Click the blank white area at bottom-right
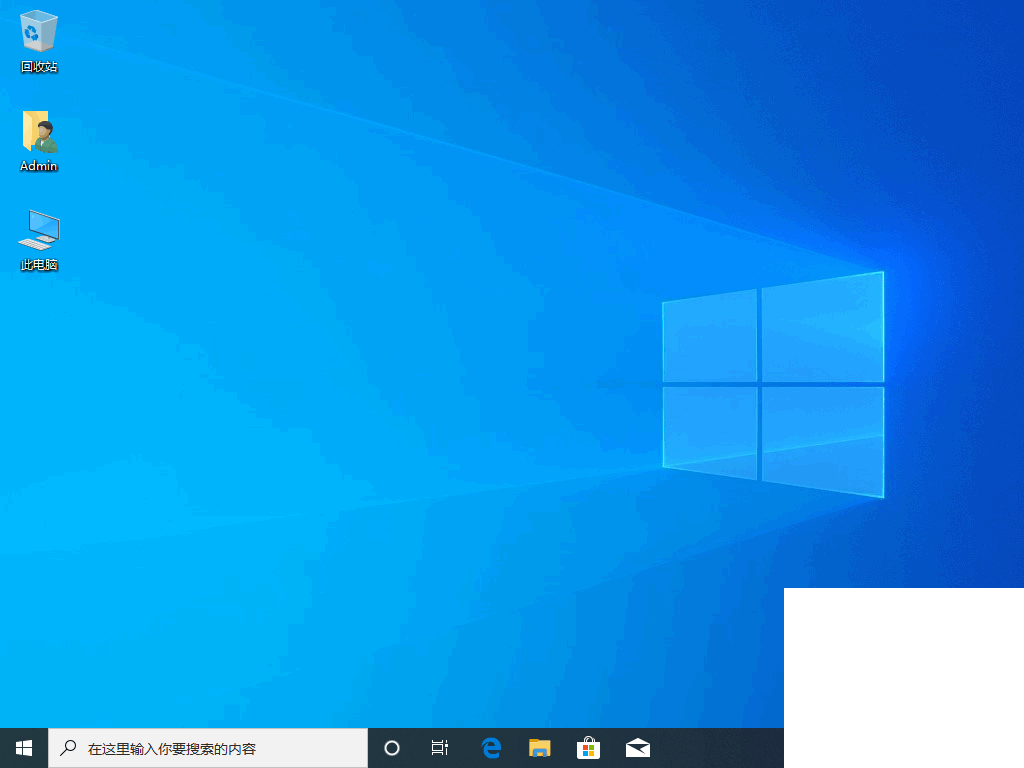1024x768 pixels. coord(904,678)
